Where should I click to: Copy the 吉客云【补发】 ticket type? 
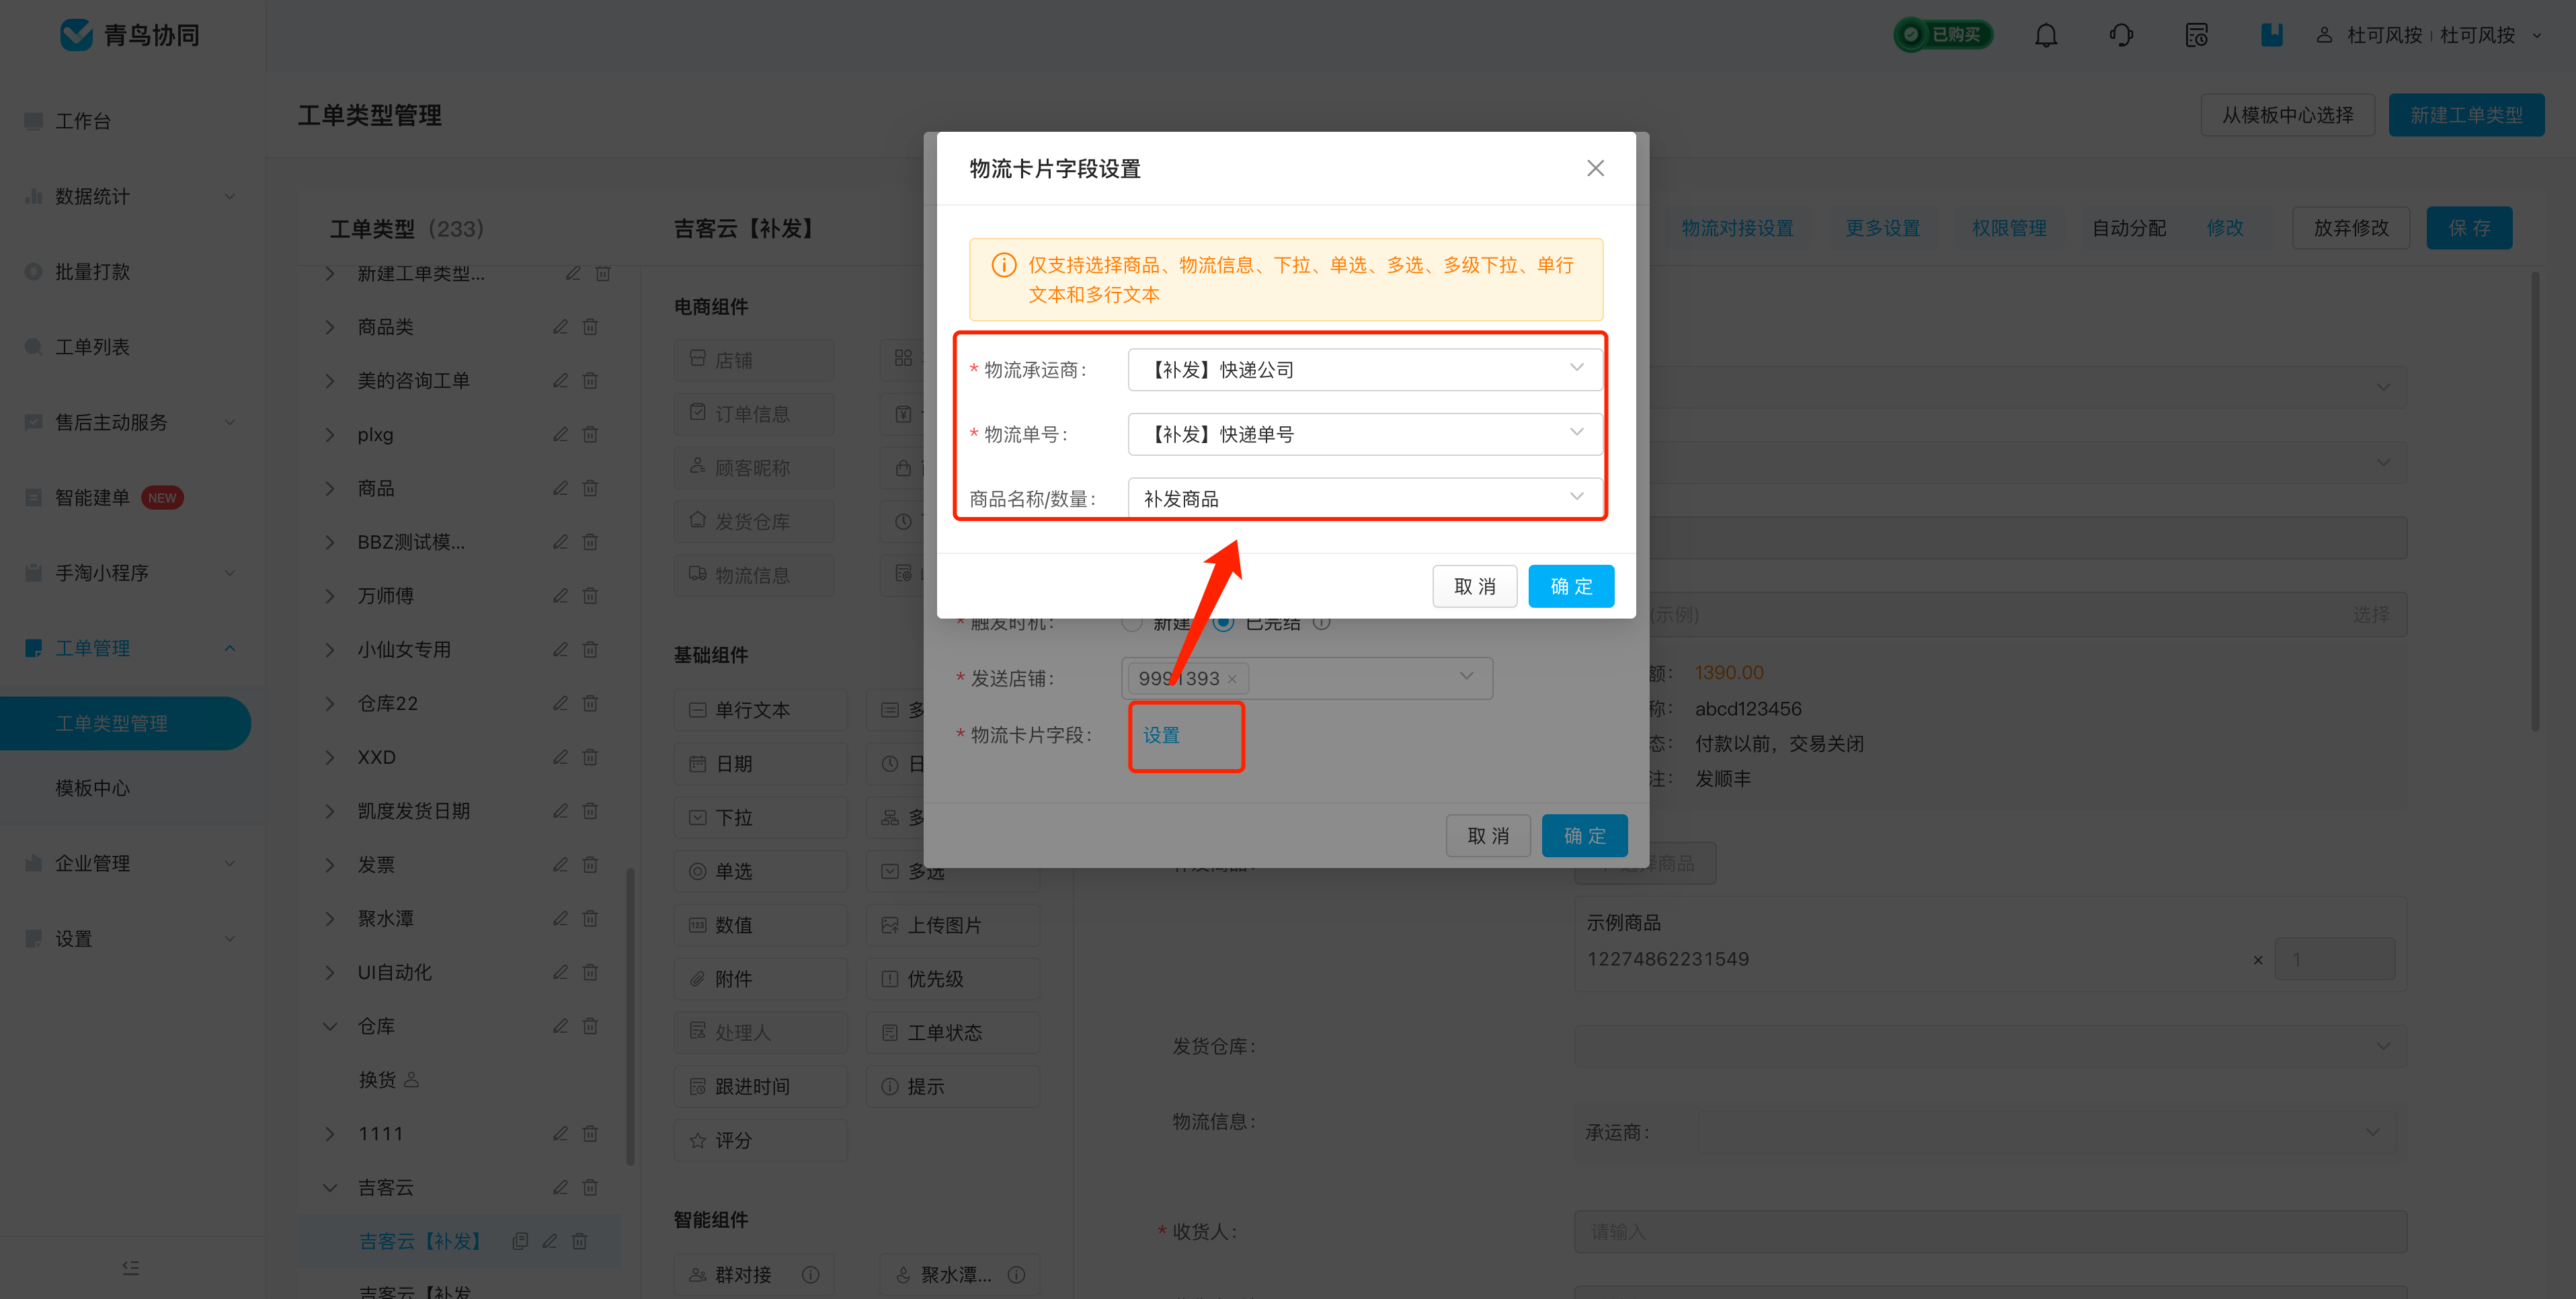pos(520,1241)
